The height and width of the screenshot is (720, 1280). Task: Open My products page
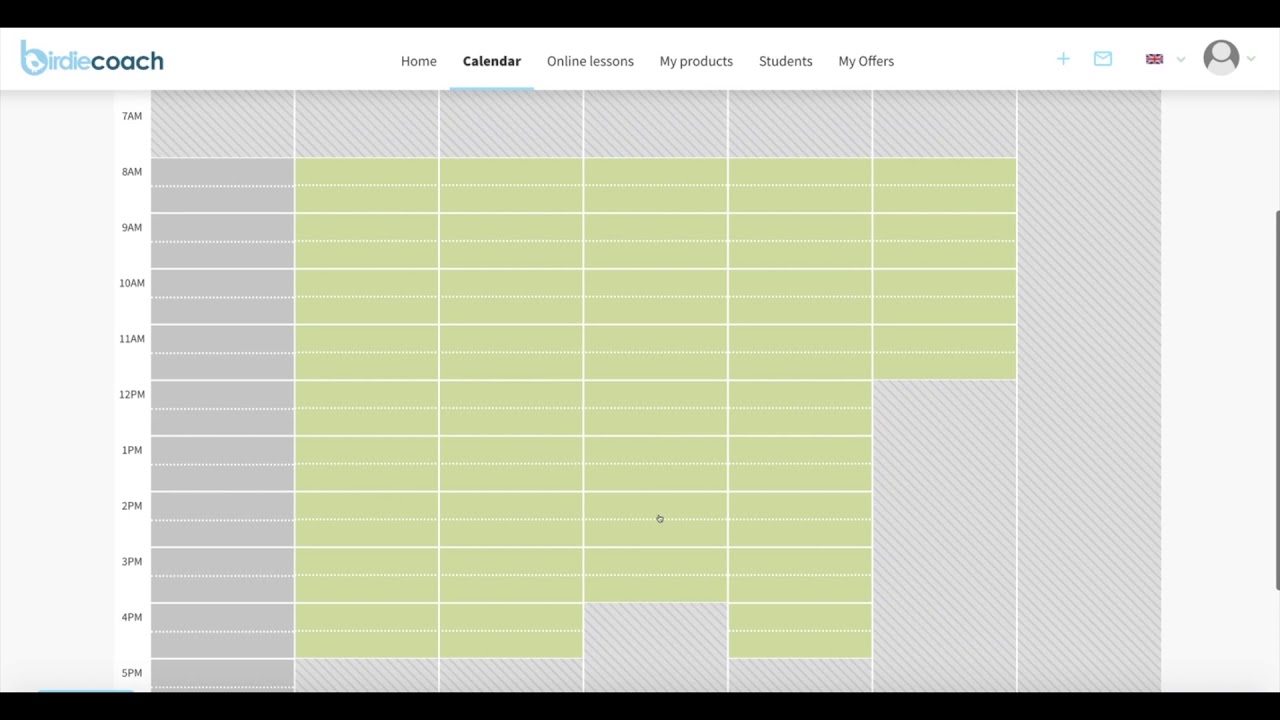pos(696,61)
